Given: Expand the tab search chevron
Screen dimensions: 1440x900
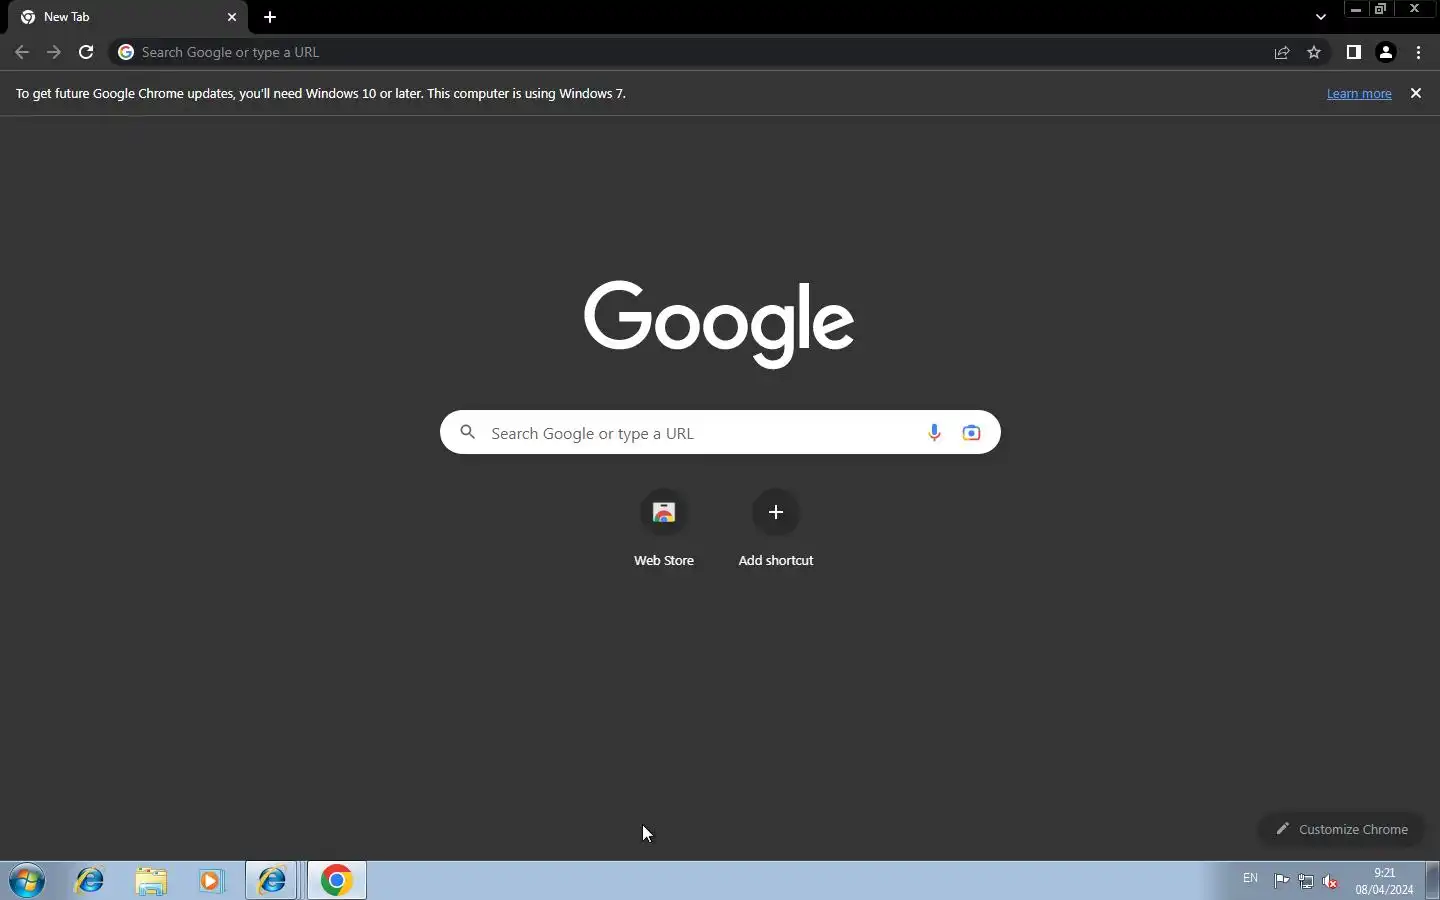Looking at the screenshot, I should 1321,17.
